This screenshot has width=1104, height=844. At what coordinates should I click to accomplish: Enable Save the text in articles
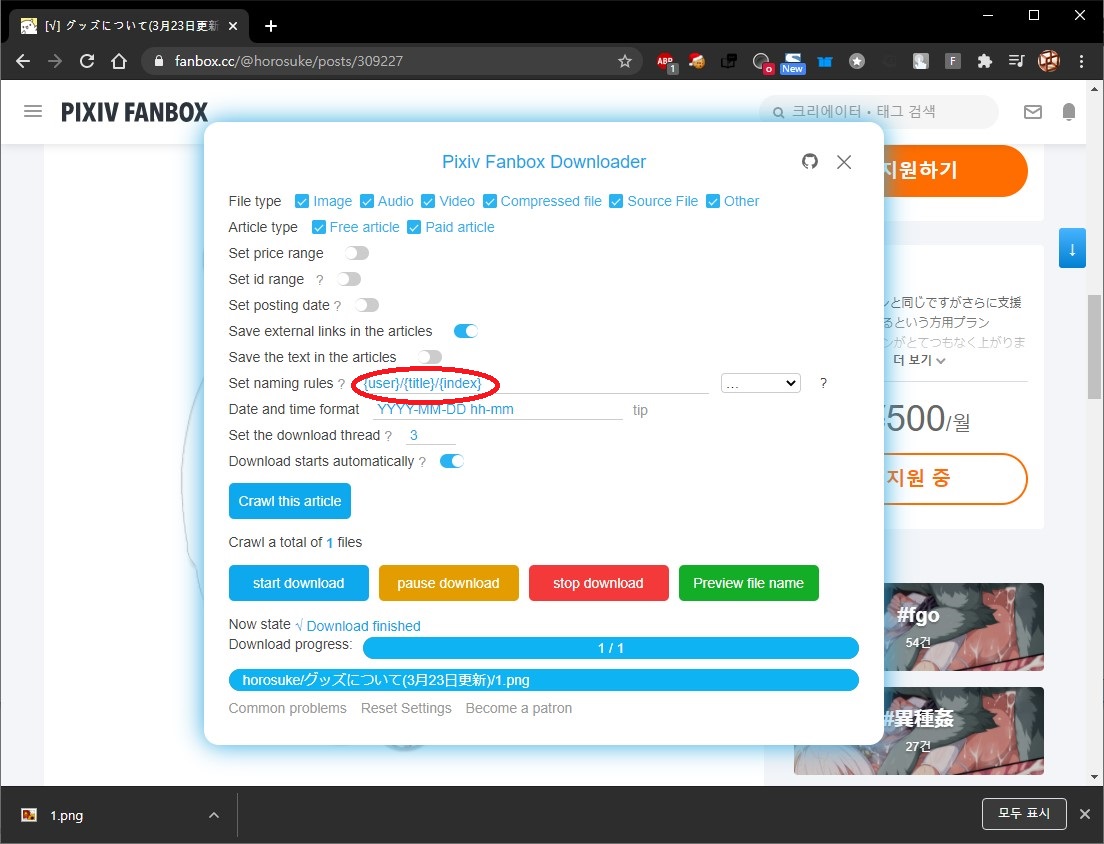(x=430, y=357)
